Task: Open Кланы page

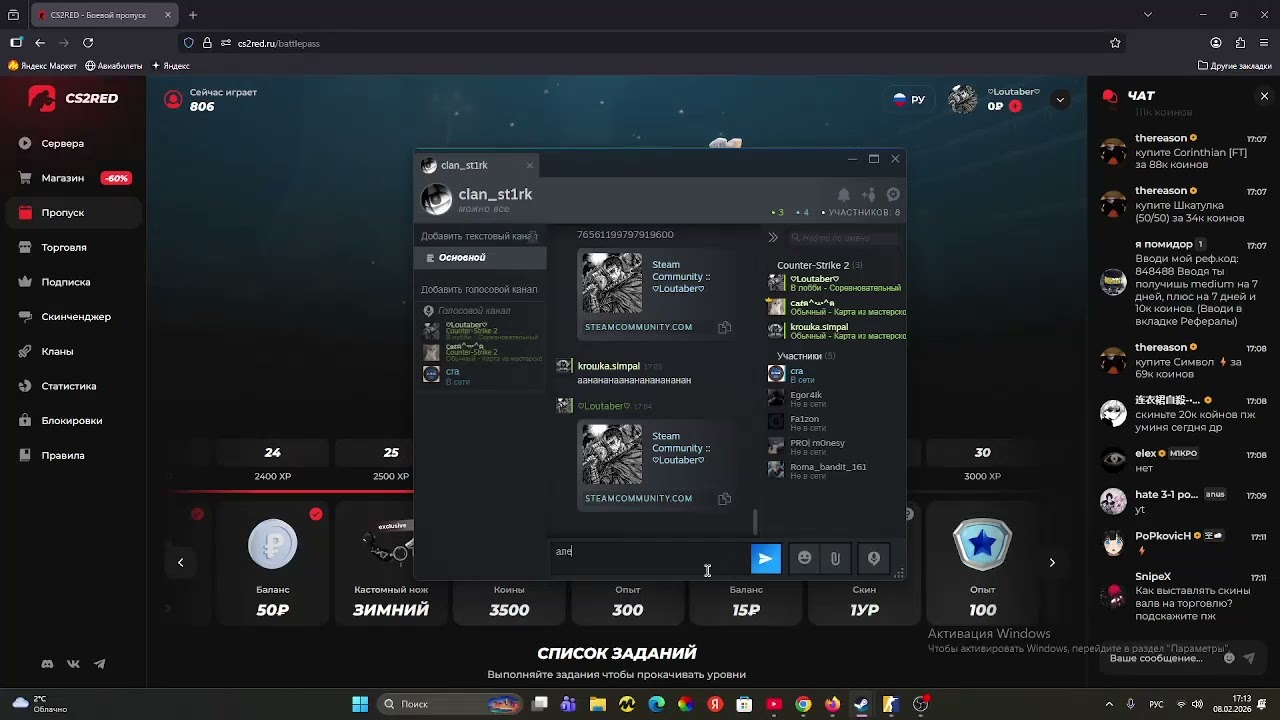Action: (x=57, y=351)
